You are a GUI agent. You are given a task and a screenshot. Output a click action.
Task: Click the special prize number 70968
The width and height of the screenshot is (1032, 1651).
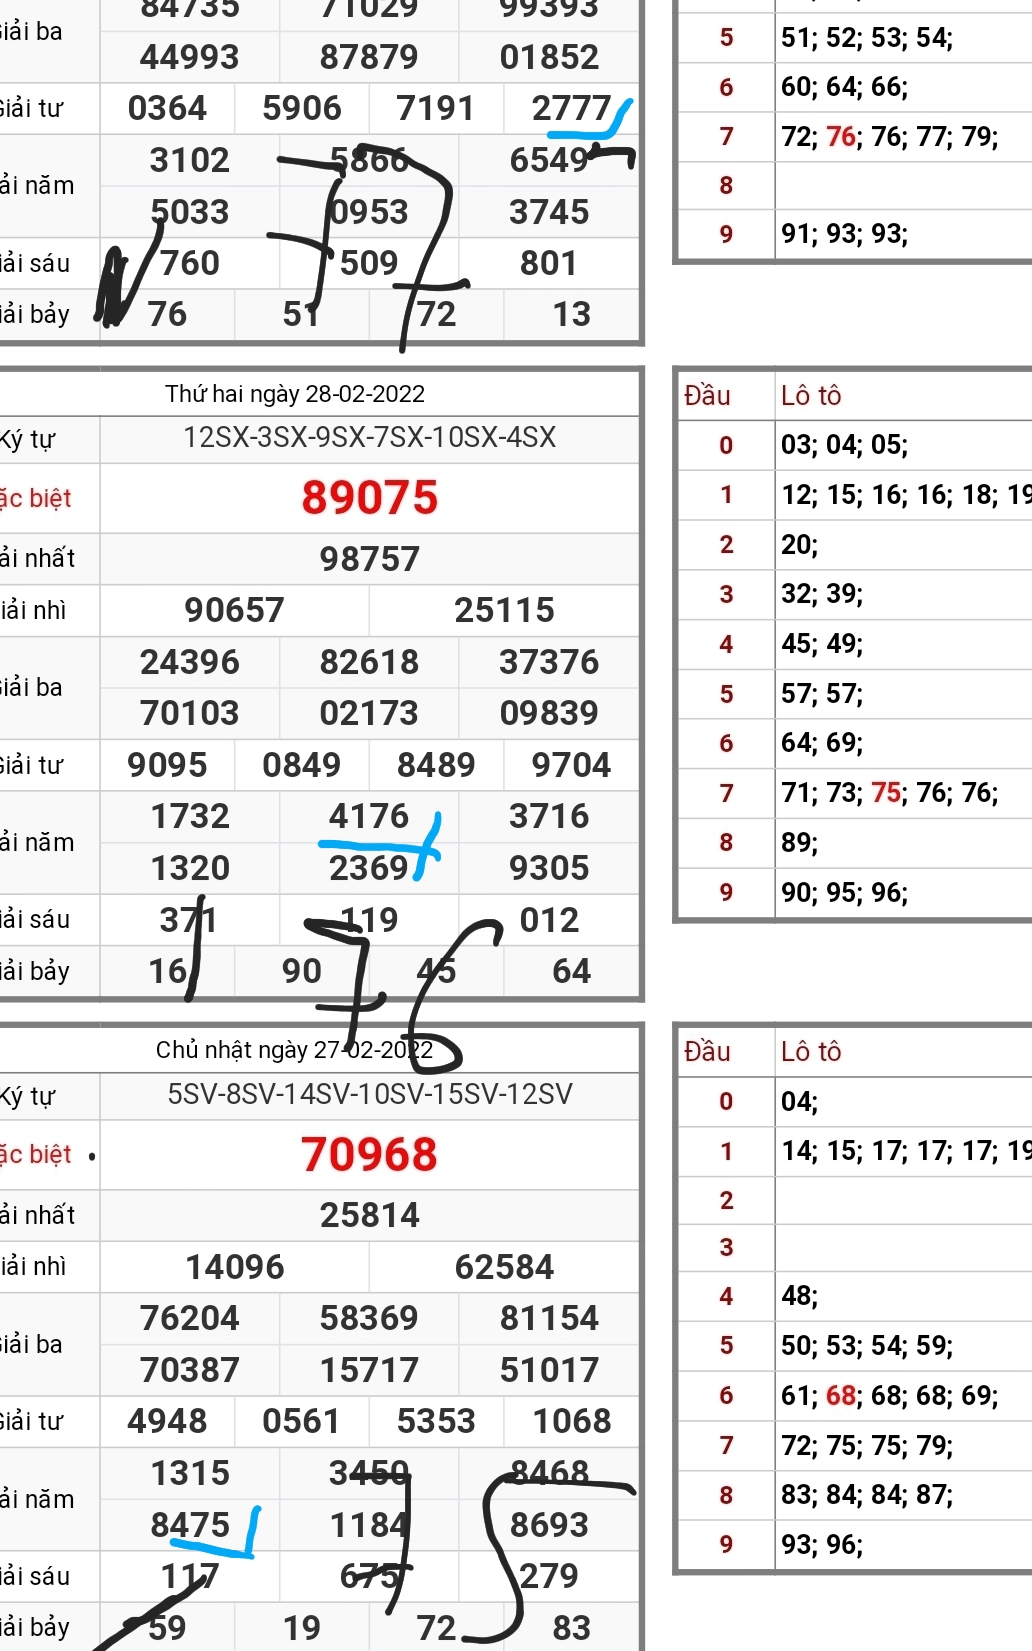pos(369,1154)
